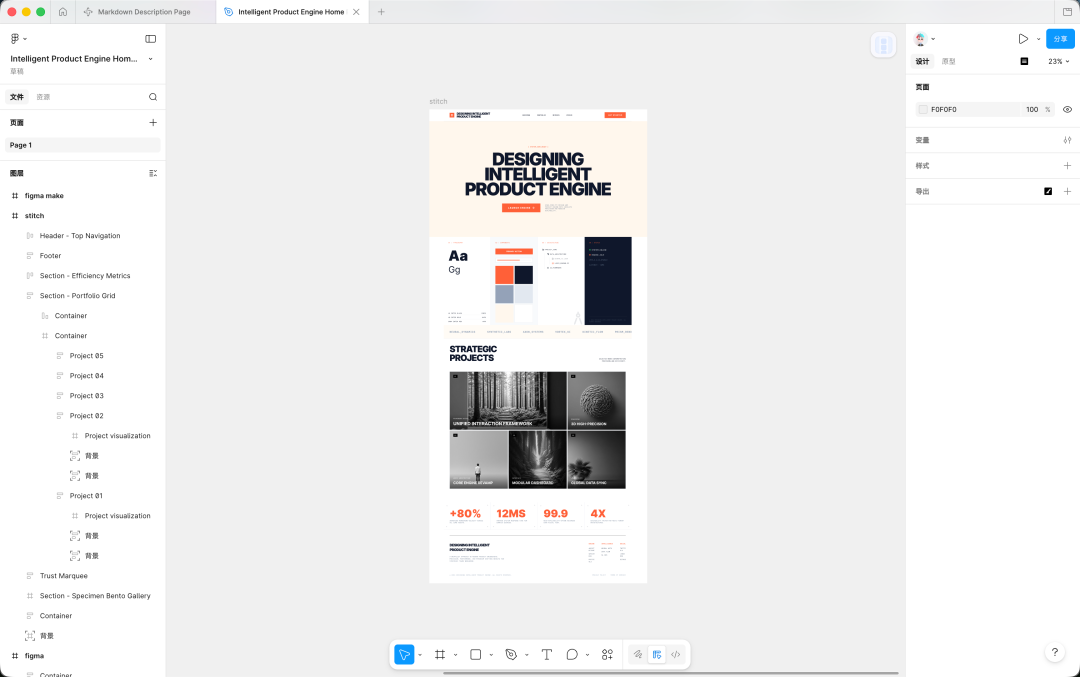This screenshot has height=677, width=1080.
Task: Select the Trust Marquee layer
Action: (63, 576)
